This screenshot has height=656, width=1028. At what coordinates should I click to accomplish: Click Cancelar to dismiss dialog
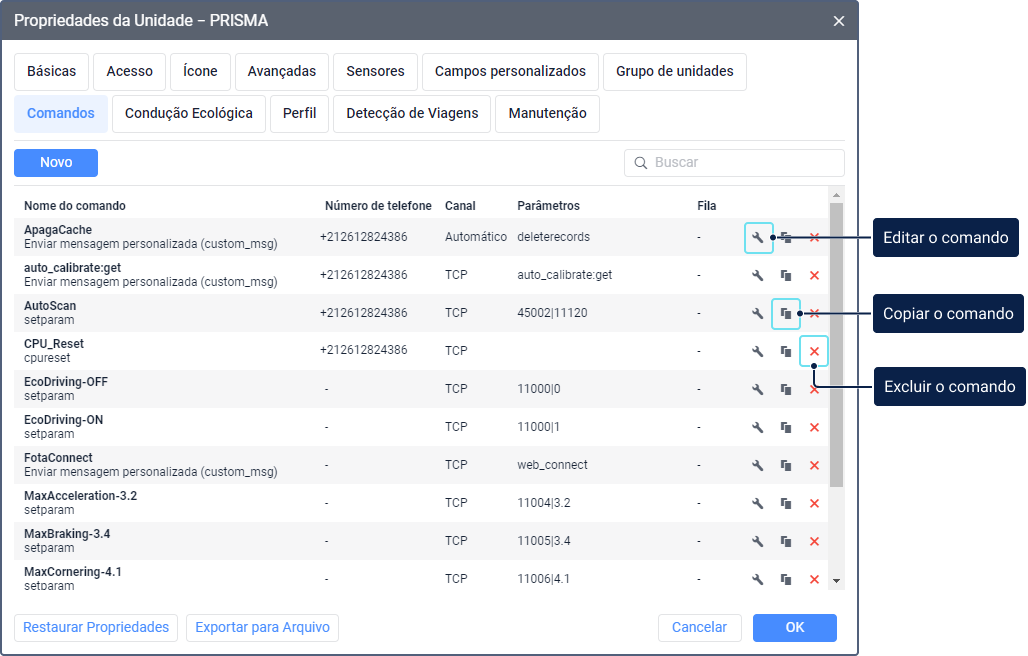tap(699, 628)
